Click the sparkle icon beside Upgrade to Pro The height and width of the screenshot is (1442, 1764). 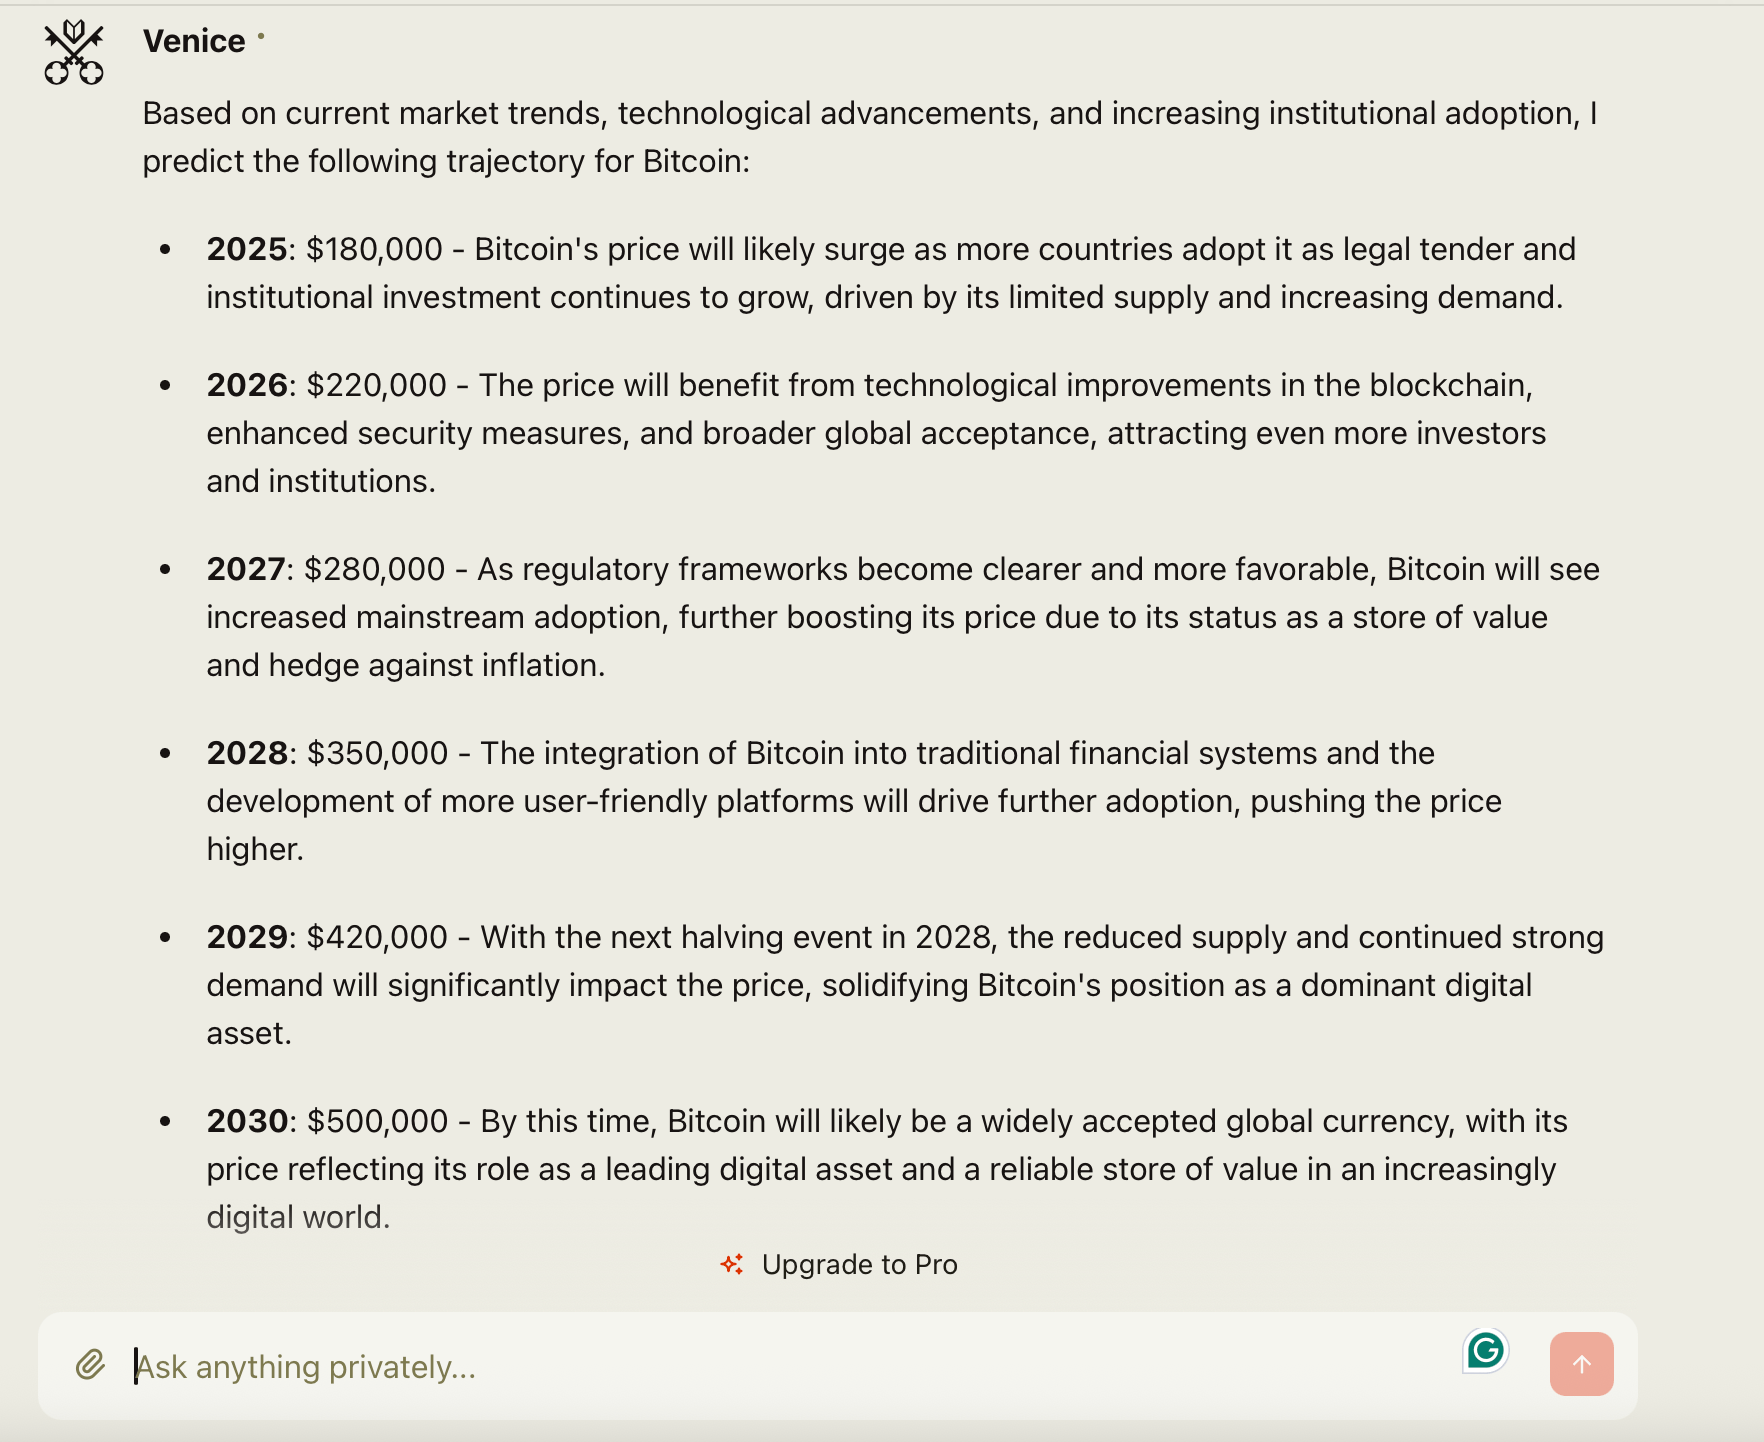point(733,1265)
